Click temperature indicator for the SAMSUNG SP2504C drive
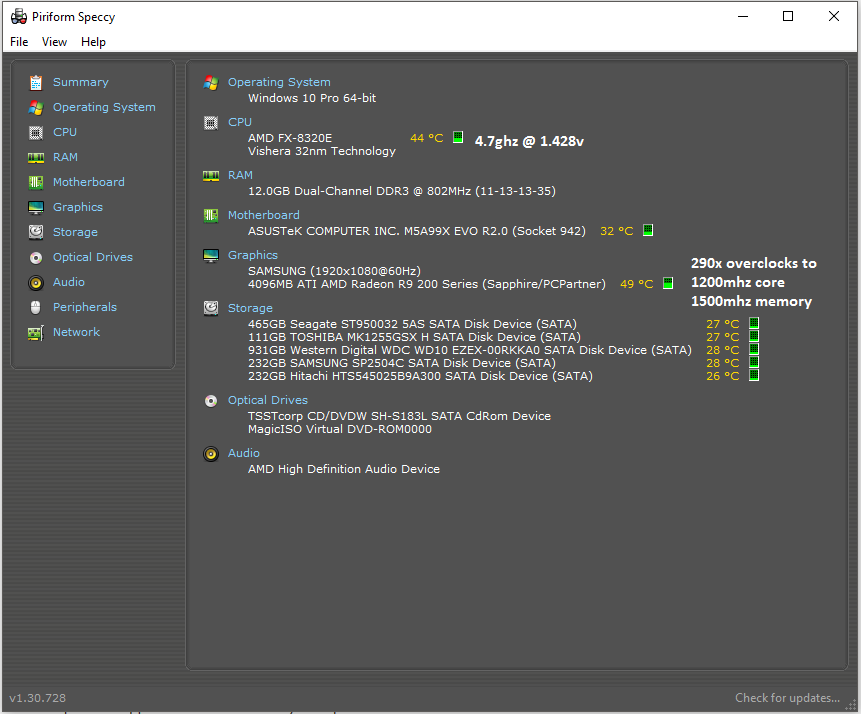The image size is (861, 714). (x=754, y=362)
